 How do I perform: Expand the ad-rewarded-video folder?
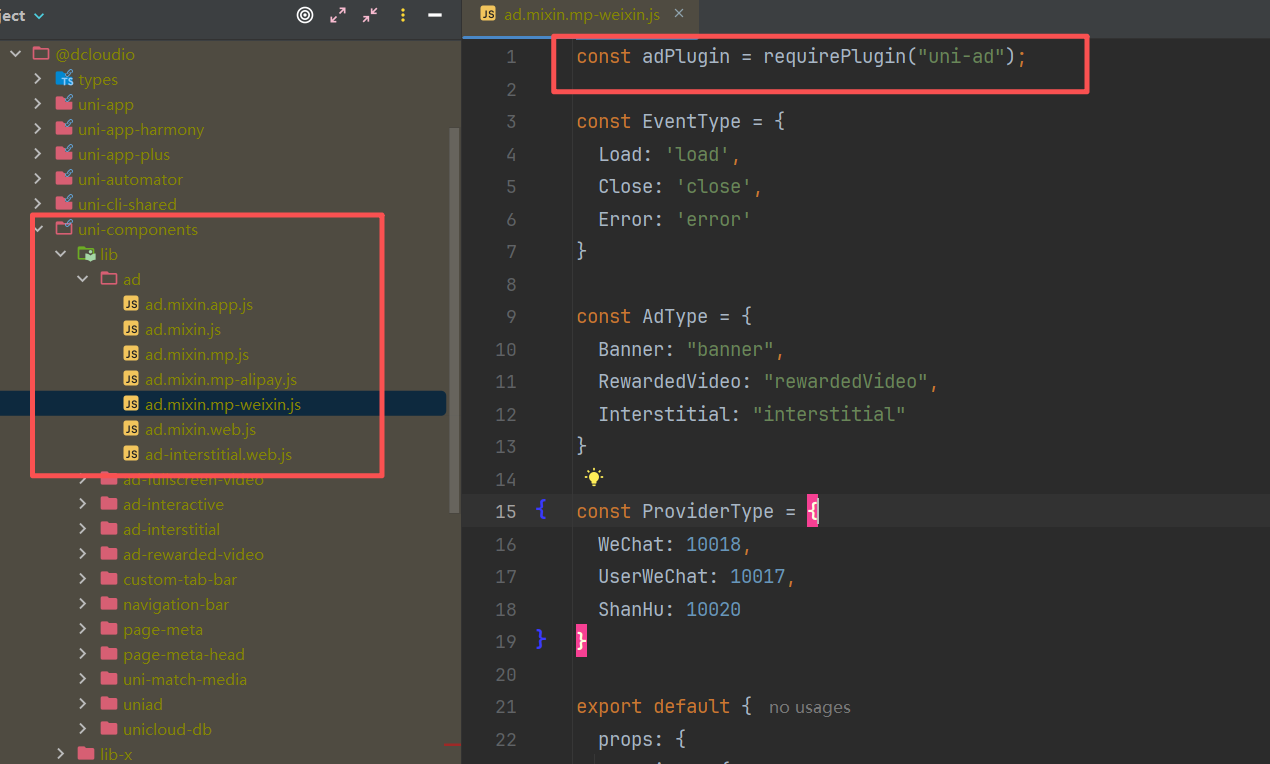point(84,554)
